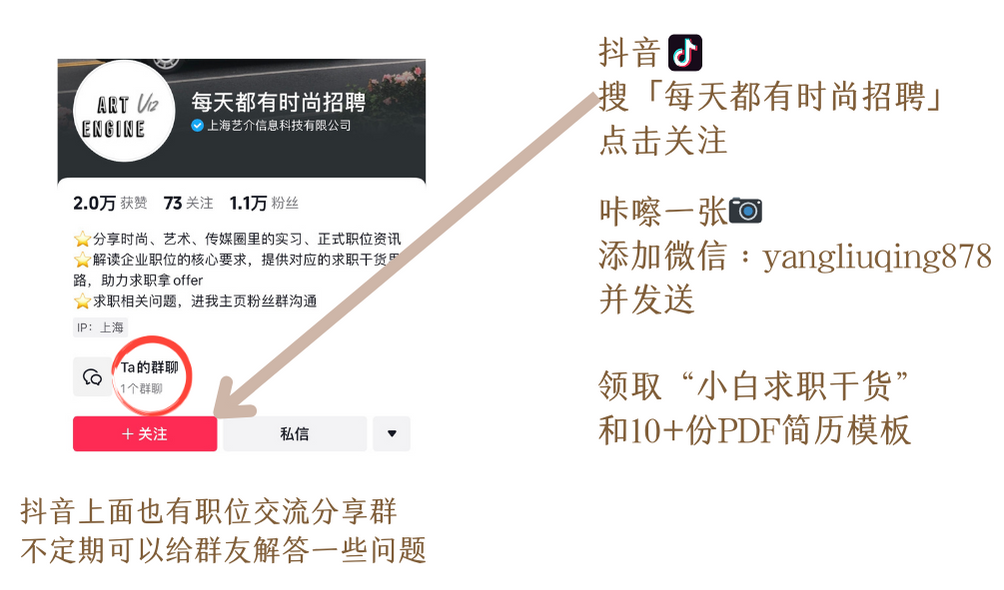The height and width of the screenshot is (590, 1004).
Task: Click the profile name 每天都有时尚招聘
Action: [279, 102]
